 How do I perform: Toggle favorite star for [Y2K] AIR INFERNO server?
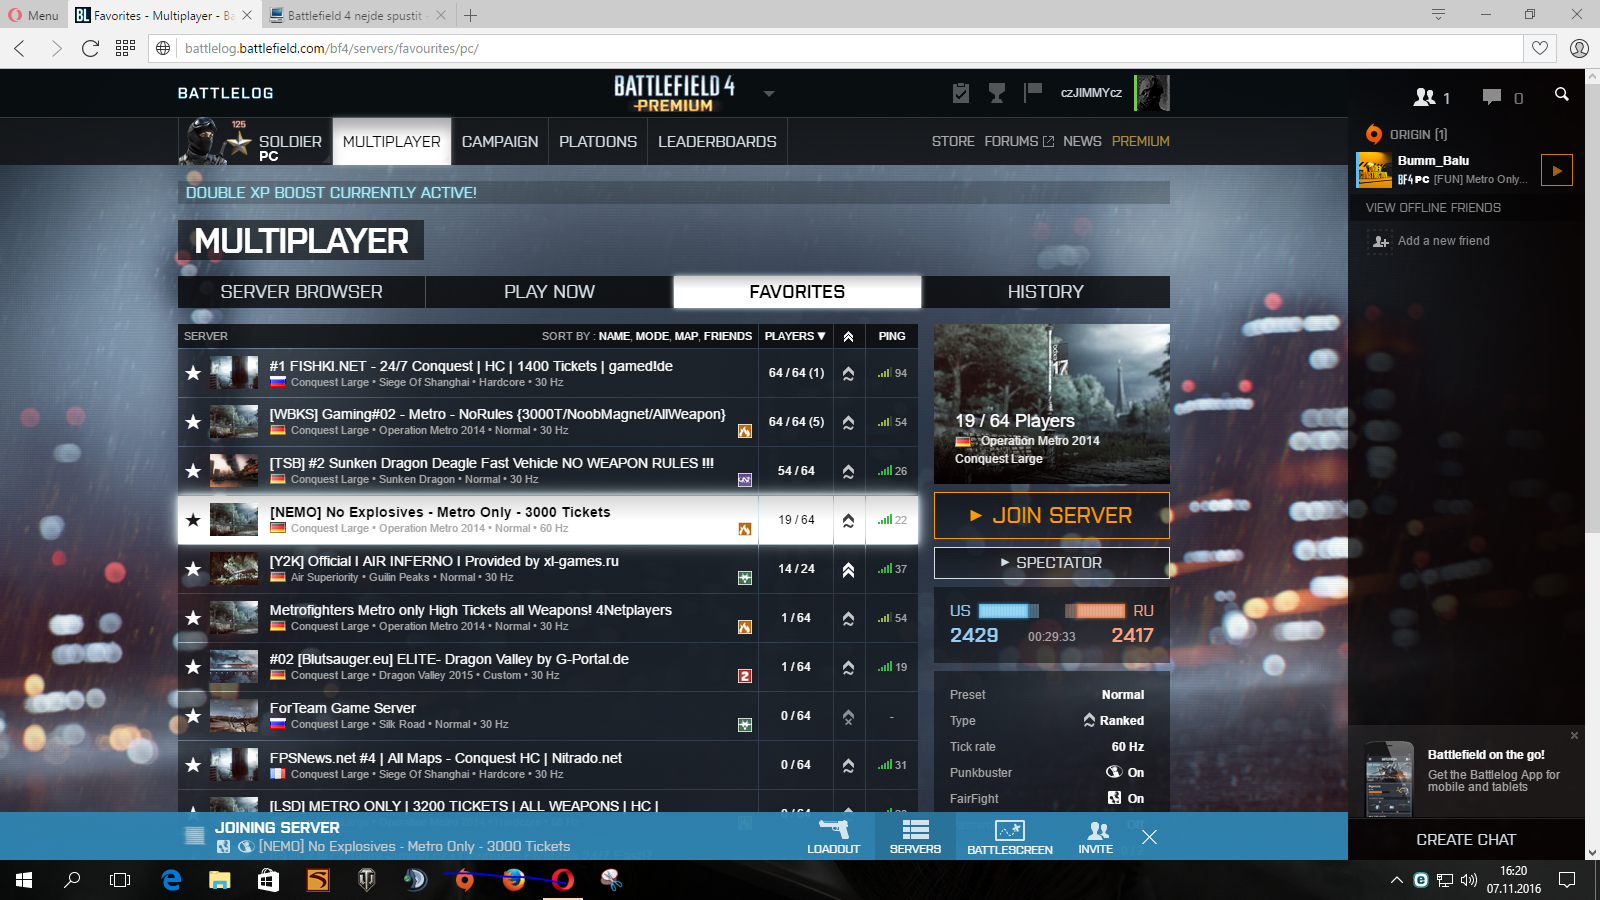[x=193, y=569]
